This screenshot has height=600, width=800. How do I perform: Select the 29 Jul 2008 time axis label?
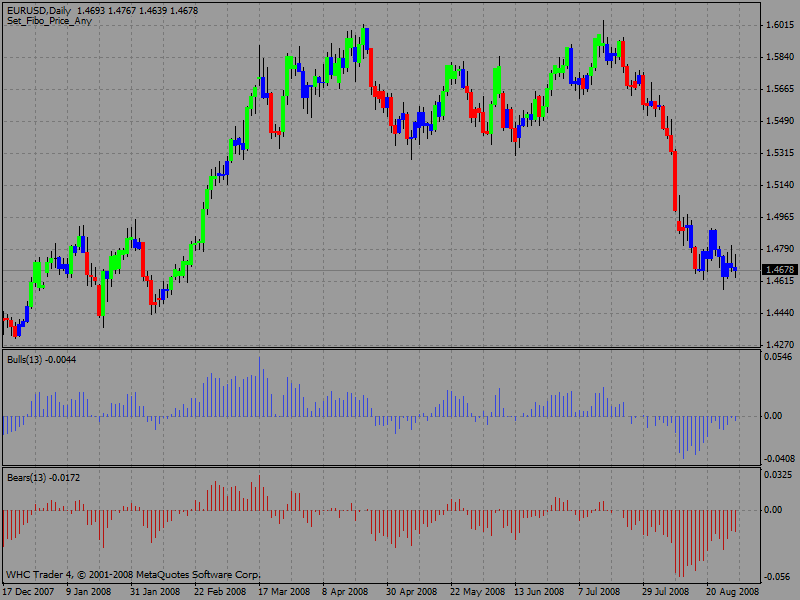(665, 592)
